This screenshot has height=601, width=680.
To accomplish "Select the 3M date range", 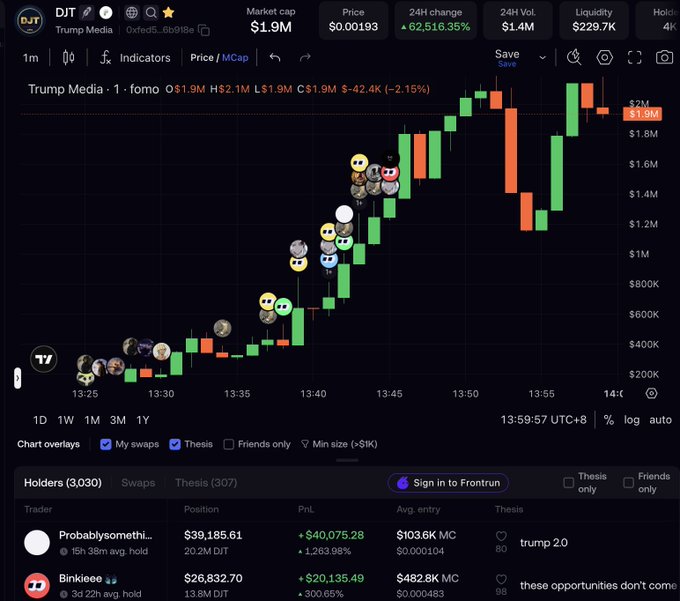I will pos(118,420).
